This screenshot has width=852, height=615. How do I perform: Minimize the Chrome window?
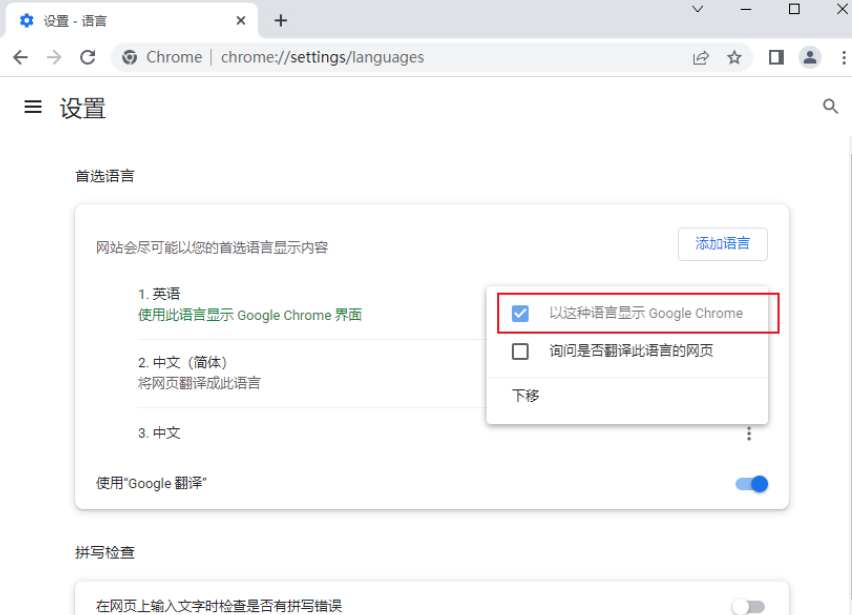pos(746,9)
